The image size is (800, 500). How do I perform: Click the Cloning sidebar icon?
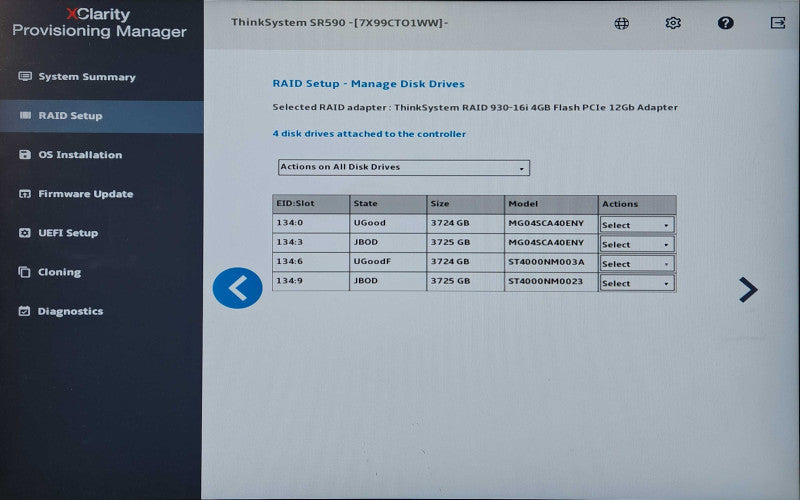pos(24,272)
